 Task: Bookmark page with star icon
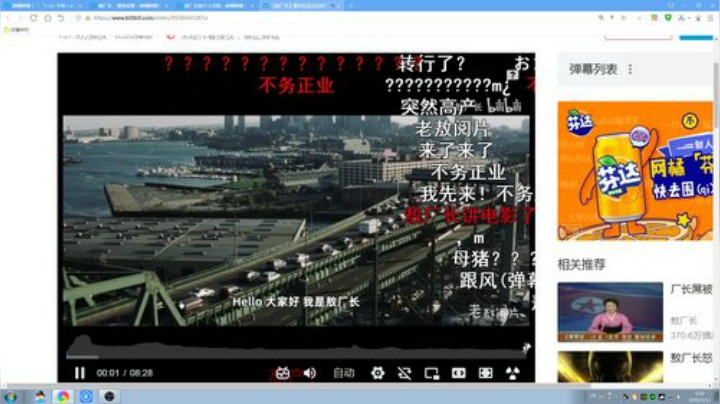pyautogui.click(x=624, y=17)
